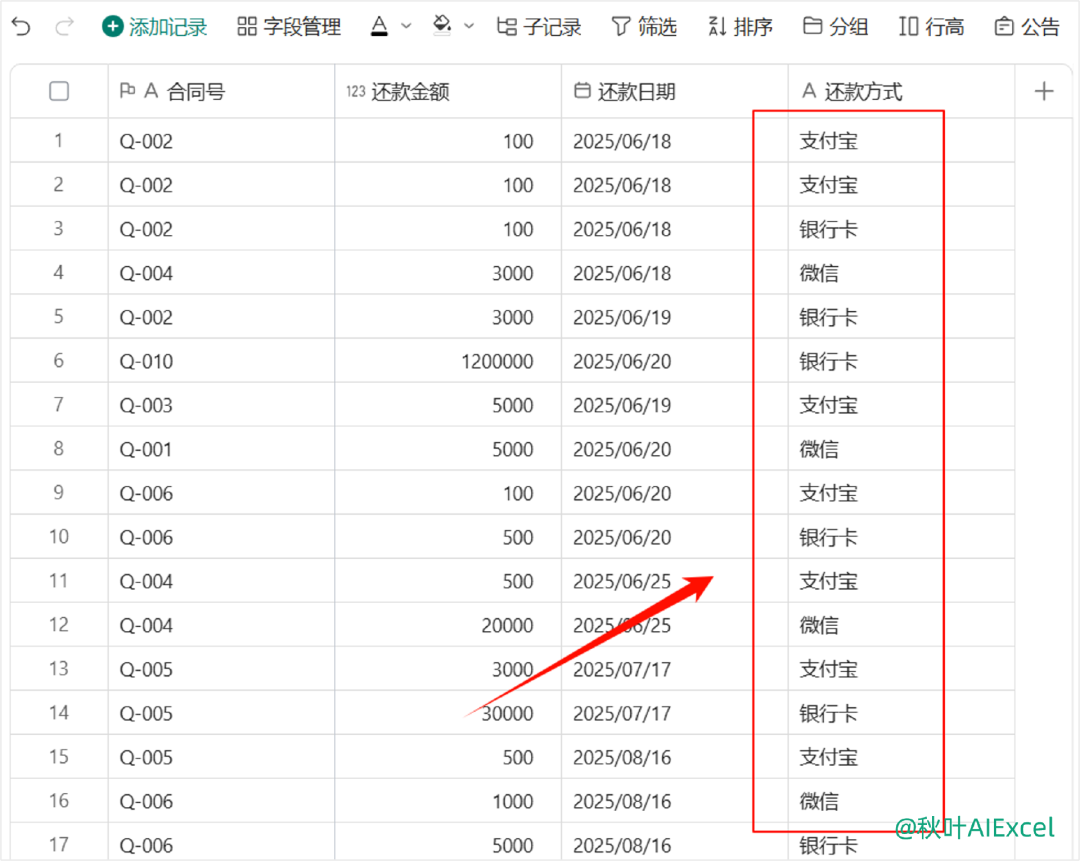Click amount 5000 in row 7

(448, 405)
